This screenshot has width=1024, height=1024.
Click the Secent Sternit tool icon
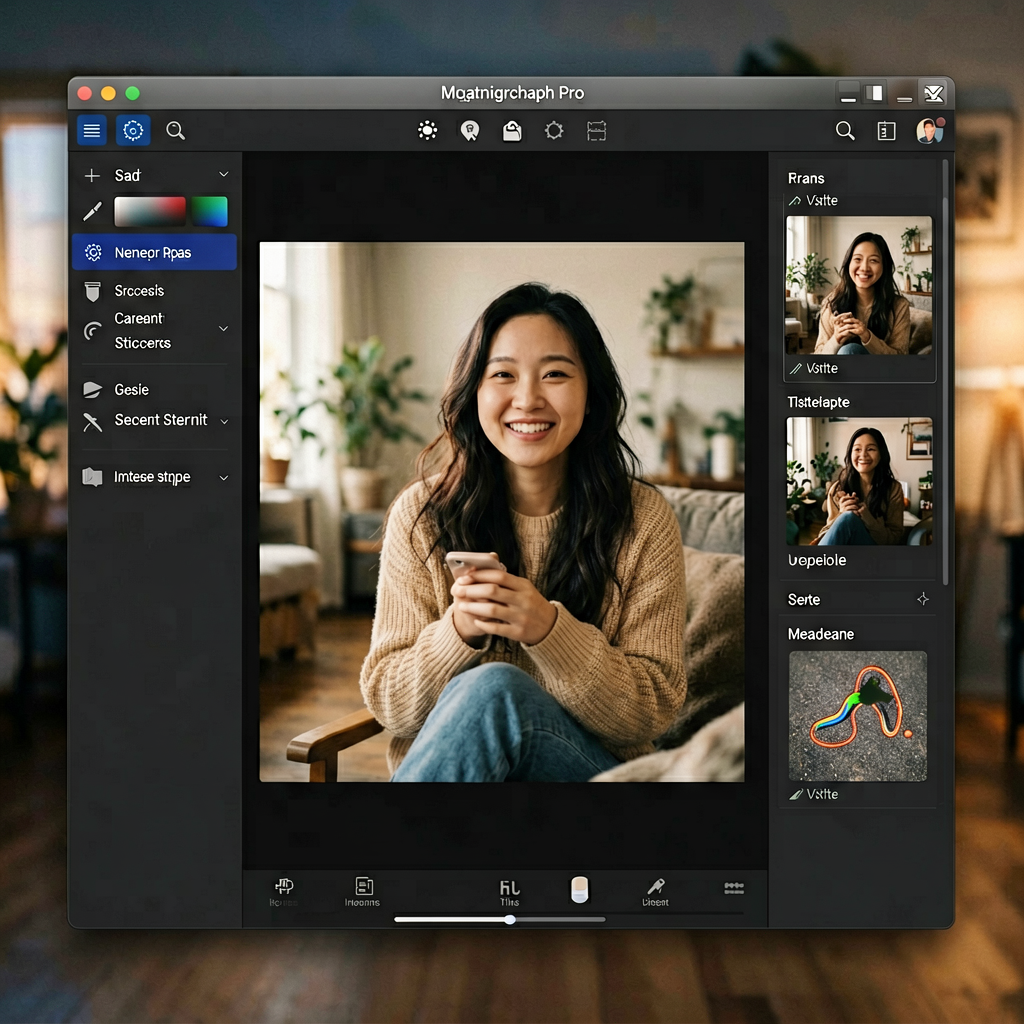[x=92, y=423]
